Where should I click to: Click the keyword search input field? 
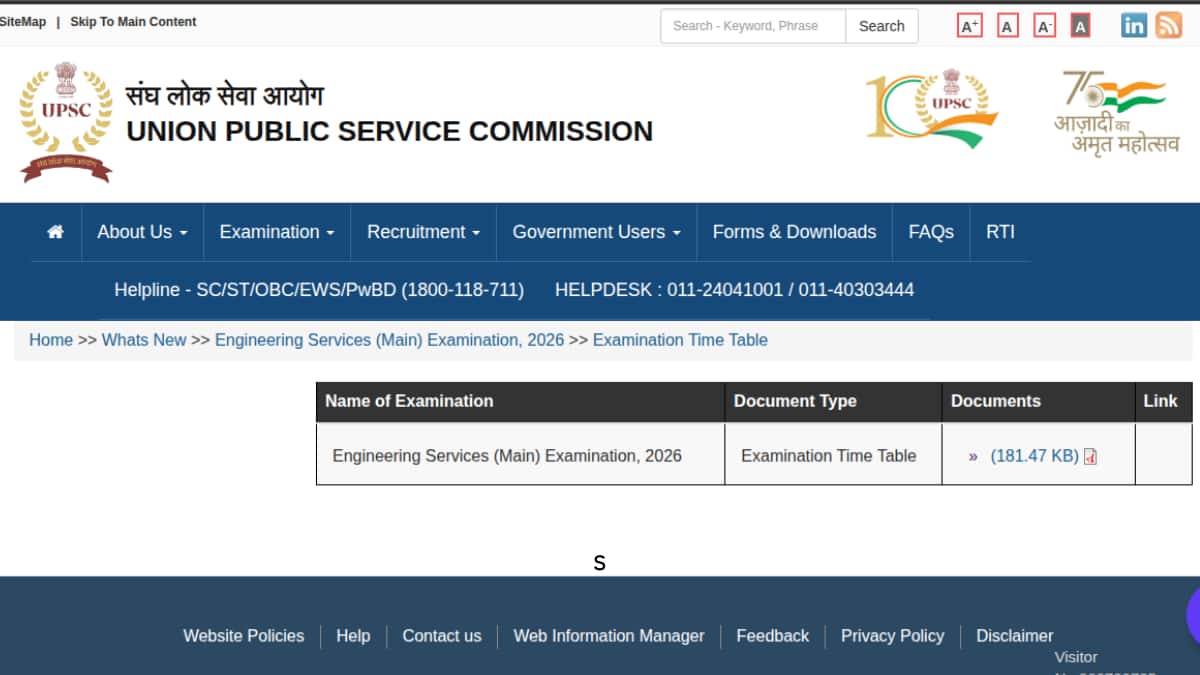752,26
